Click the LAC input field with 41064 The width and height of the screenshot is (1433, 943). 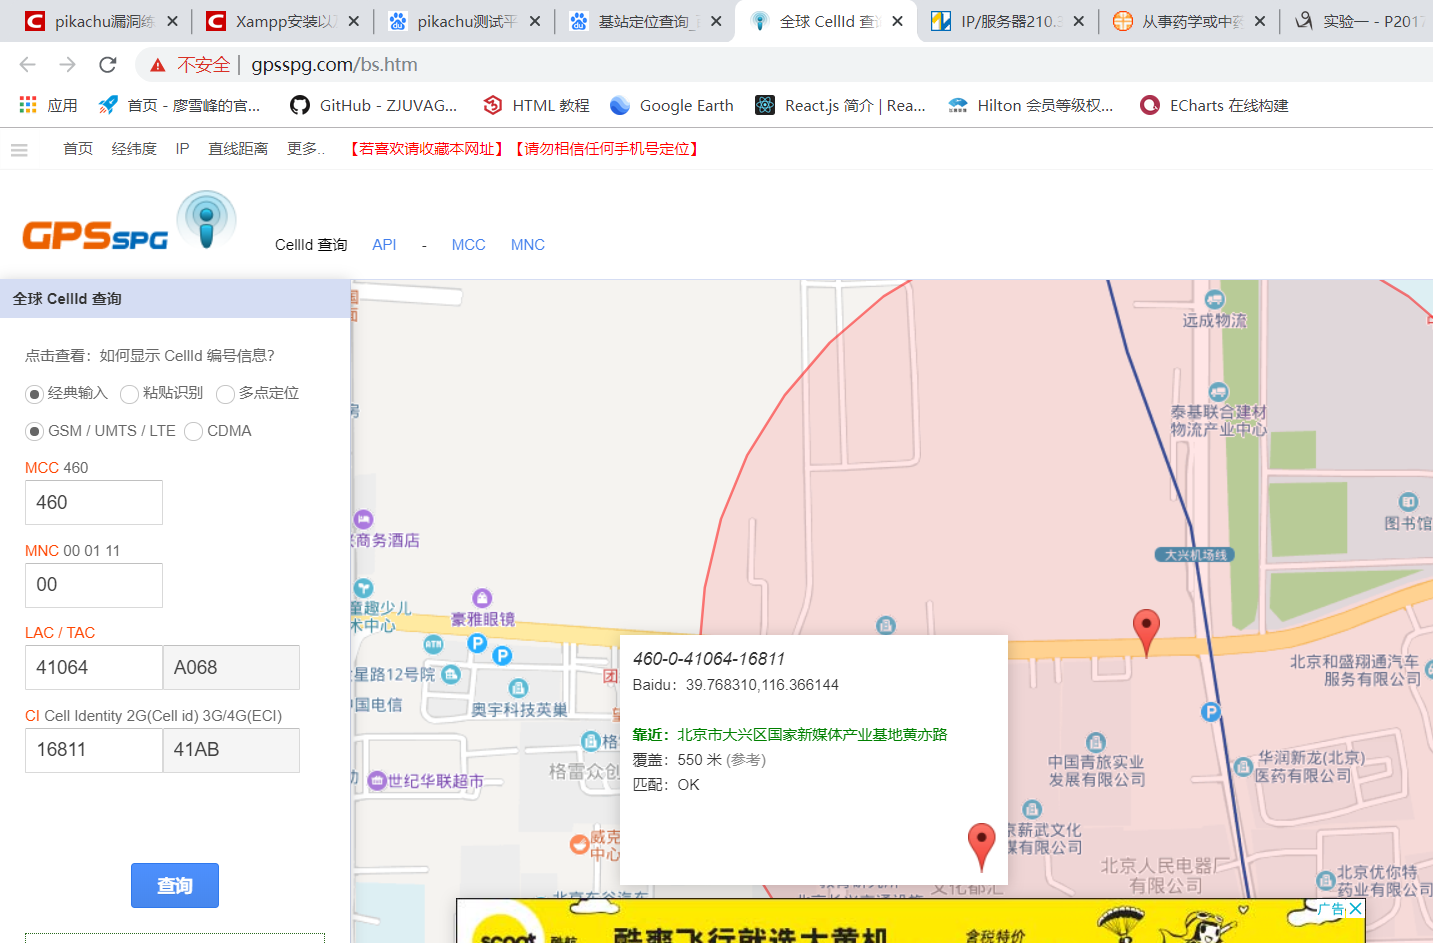(94, 667)
